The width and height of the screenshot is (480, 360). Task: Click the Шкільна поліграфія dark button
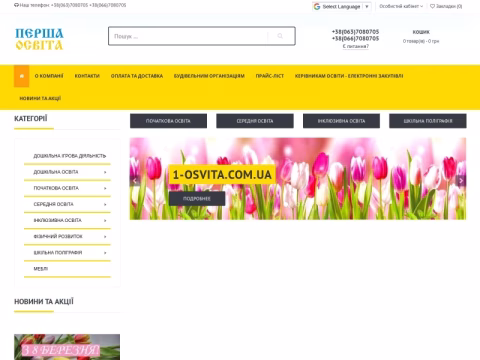click(428, 121)
